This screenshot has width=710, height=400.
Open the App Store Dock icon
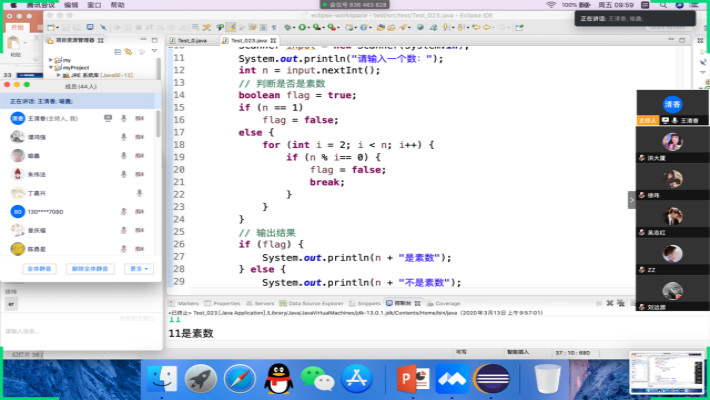tap(358, 380)
